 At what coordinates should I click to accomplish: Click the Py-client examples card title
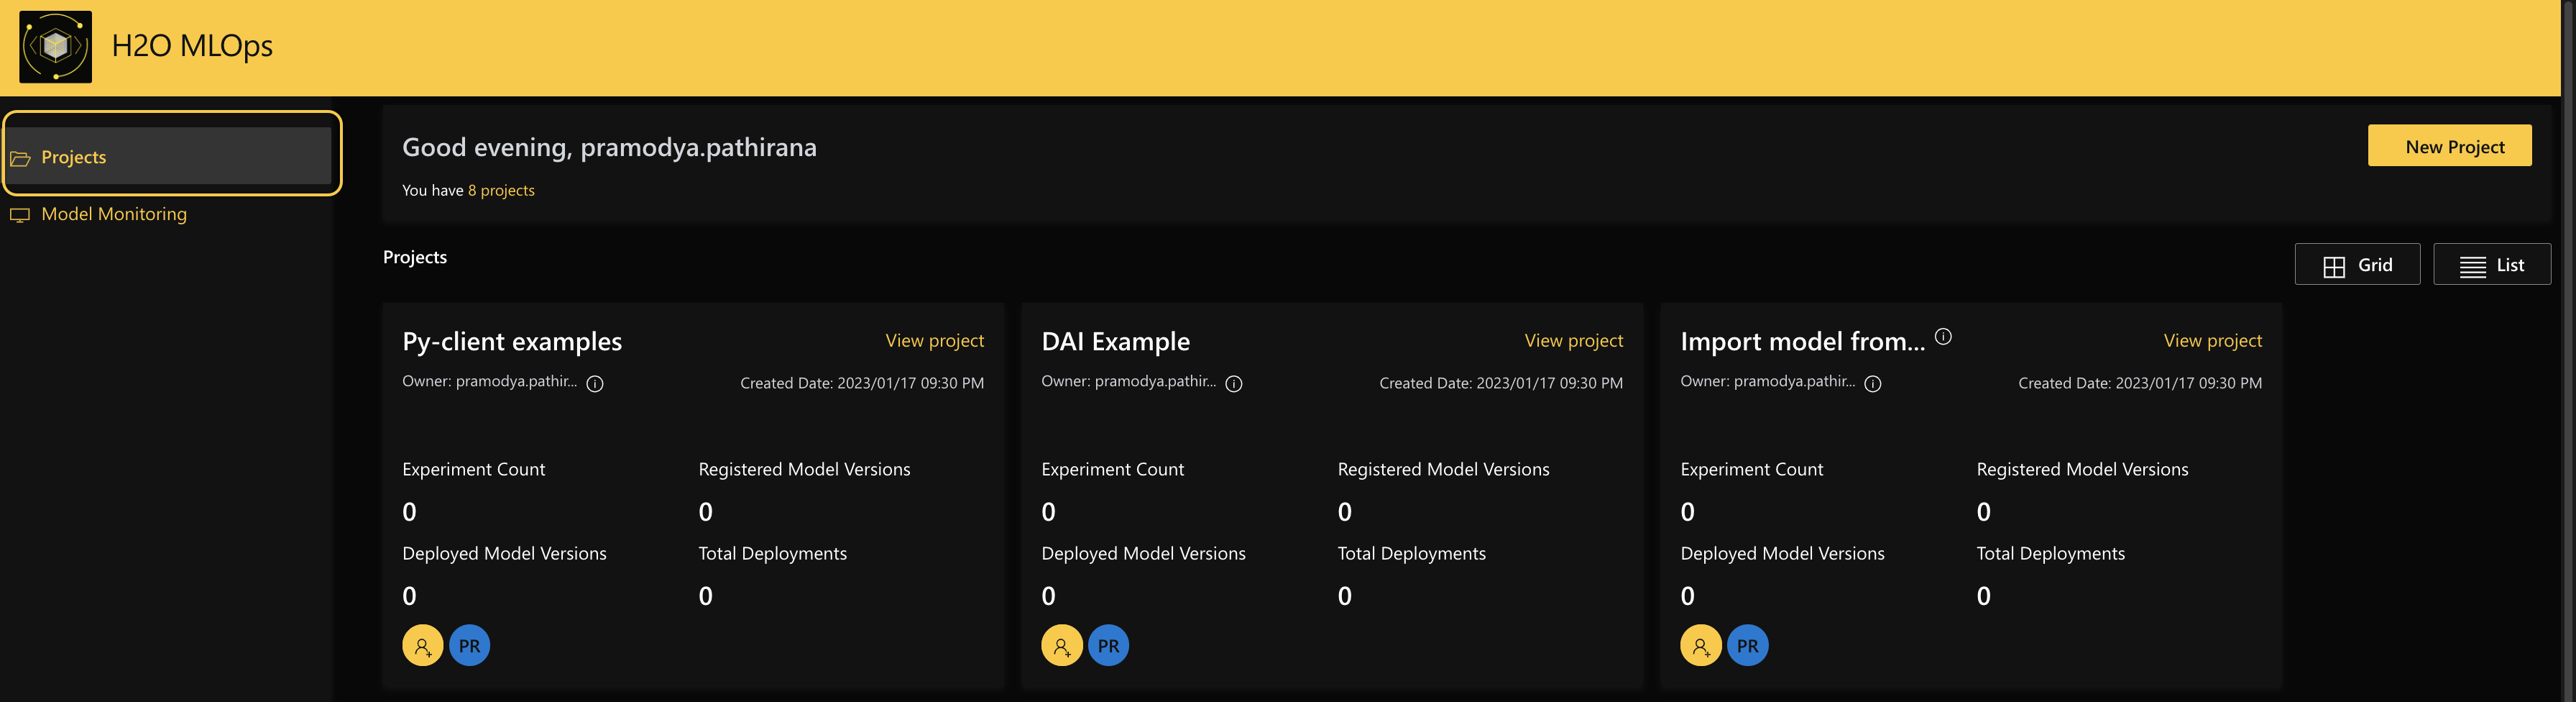coord(512,342)
